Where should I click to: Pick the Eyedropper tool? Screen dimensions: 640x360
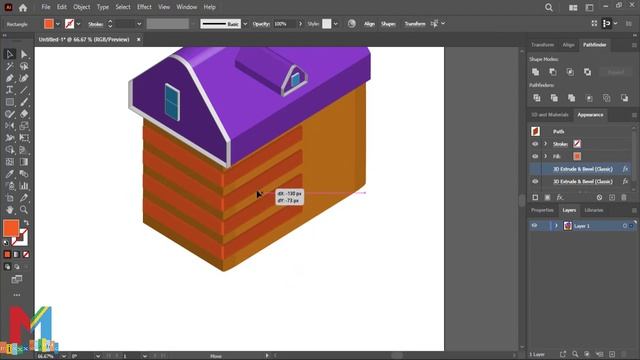[x=10, y=174]
